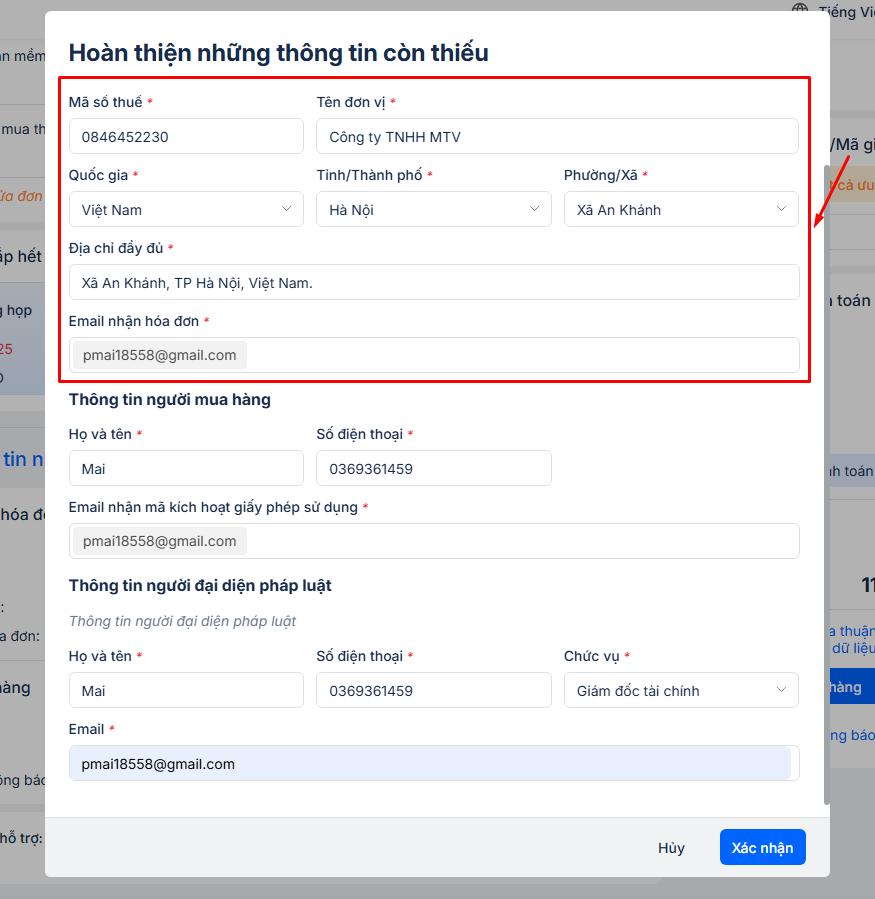Click the dialog's vertical scrollbar
Image resolution: width=875 pixels, height=899 pixels.
(826, 480)
